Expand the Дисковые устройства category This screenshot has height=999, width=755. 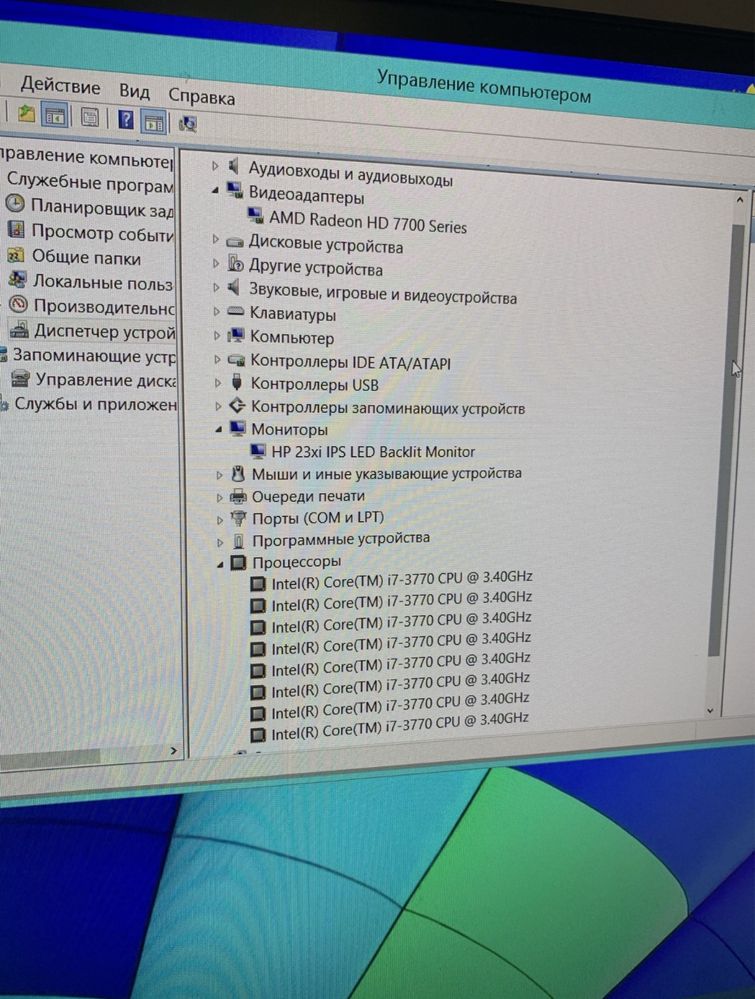point(215,240)
